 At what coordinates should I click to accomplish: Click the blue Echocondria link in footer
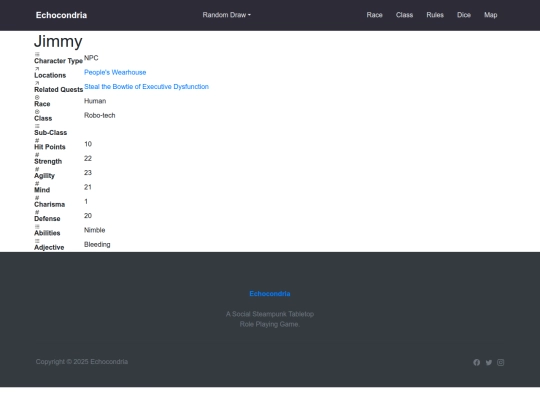[x=270, y=294]
